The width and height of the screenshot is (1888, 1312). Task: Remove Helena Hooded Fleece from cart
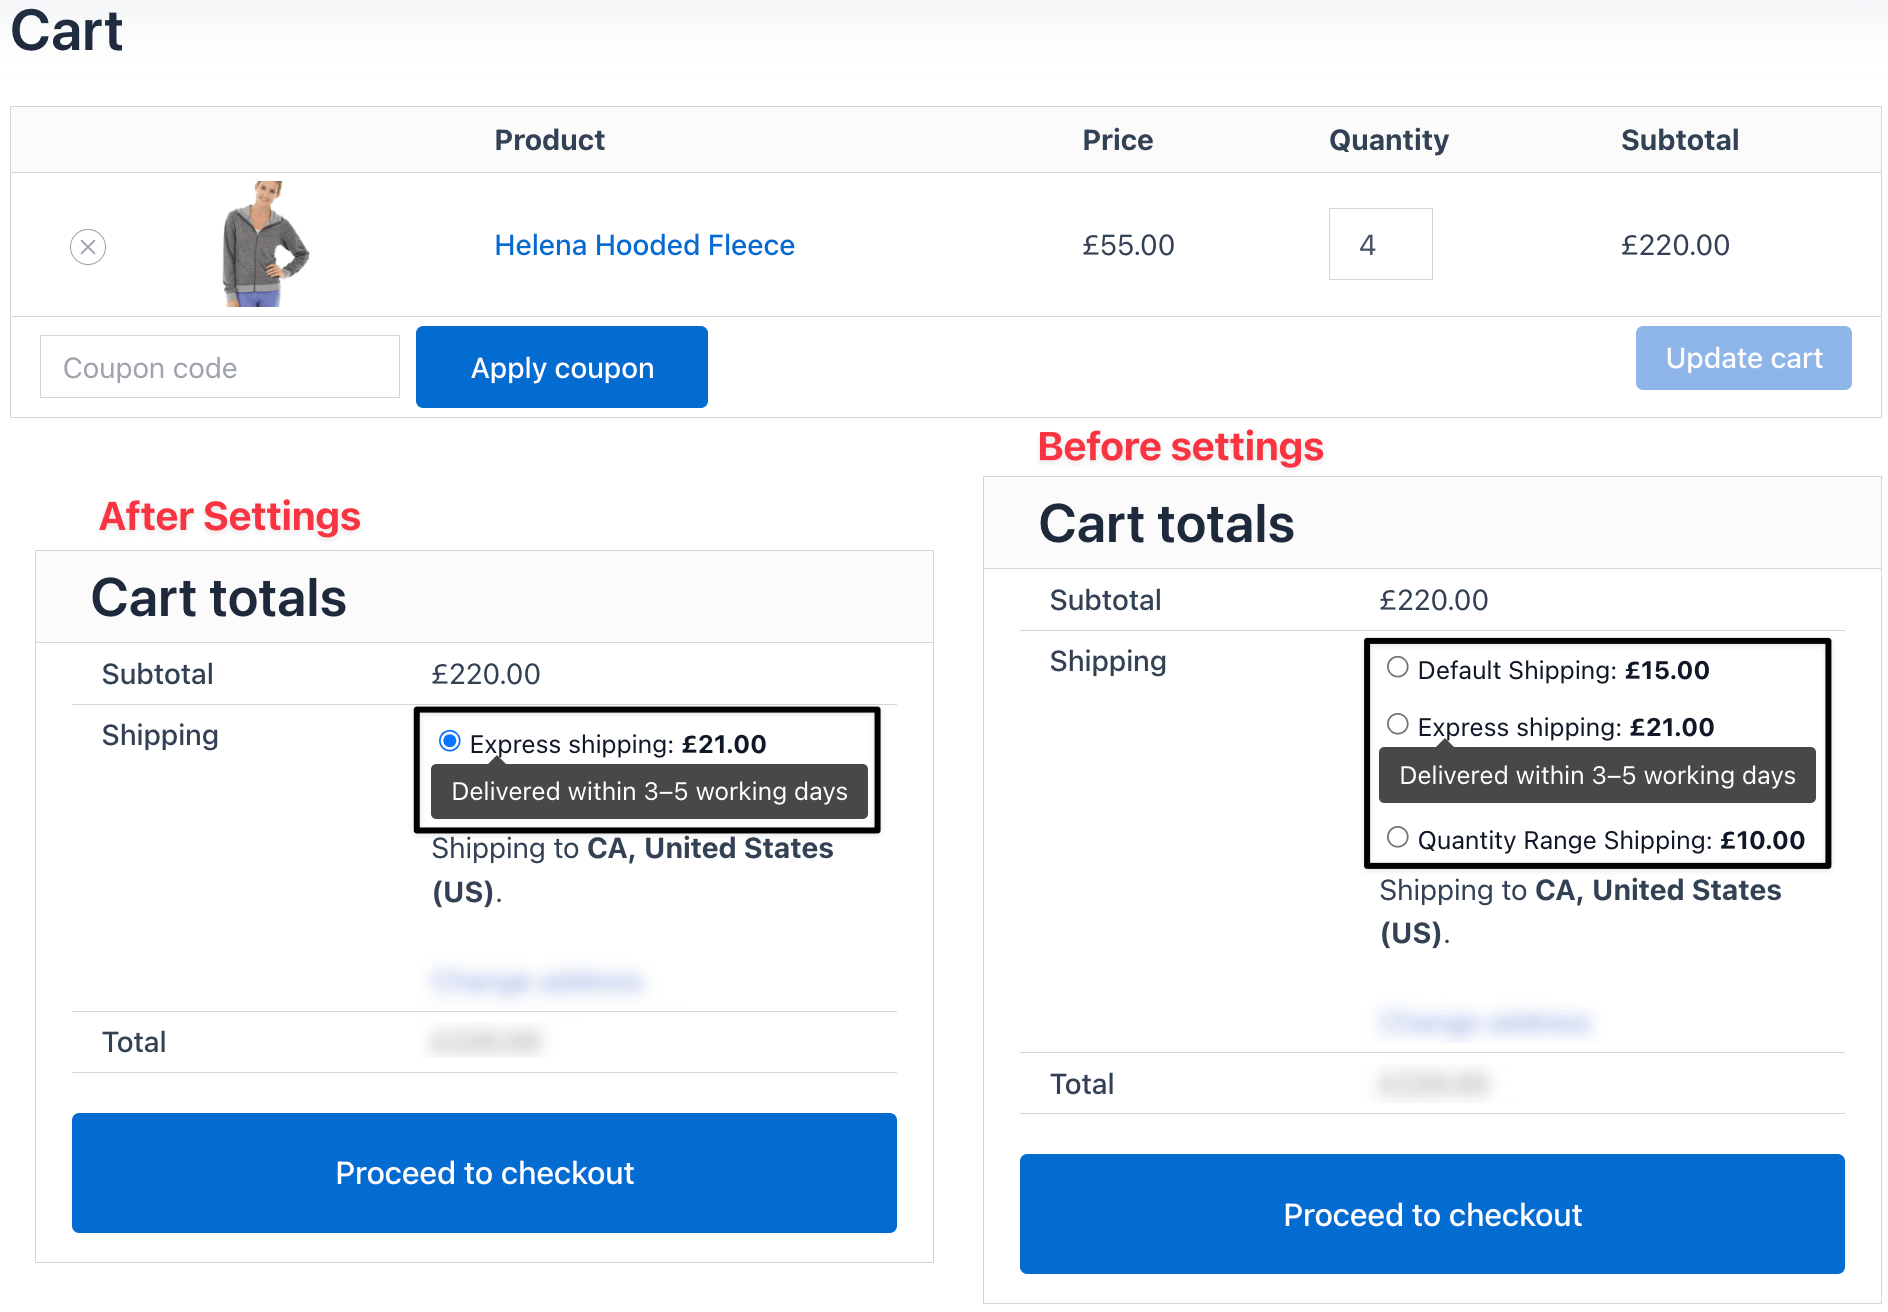pyautogui.click(x=88, y=246)
